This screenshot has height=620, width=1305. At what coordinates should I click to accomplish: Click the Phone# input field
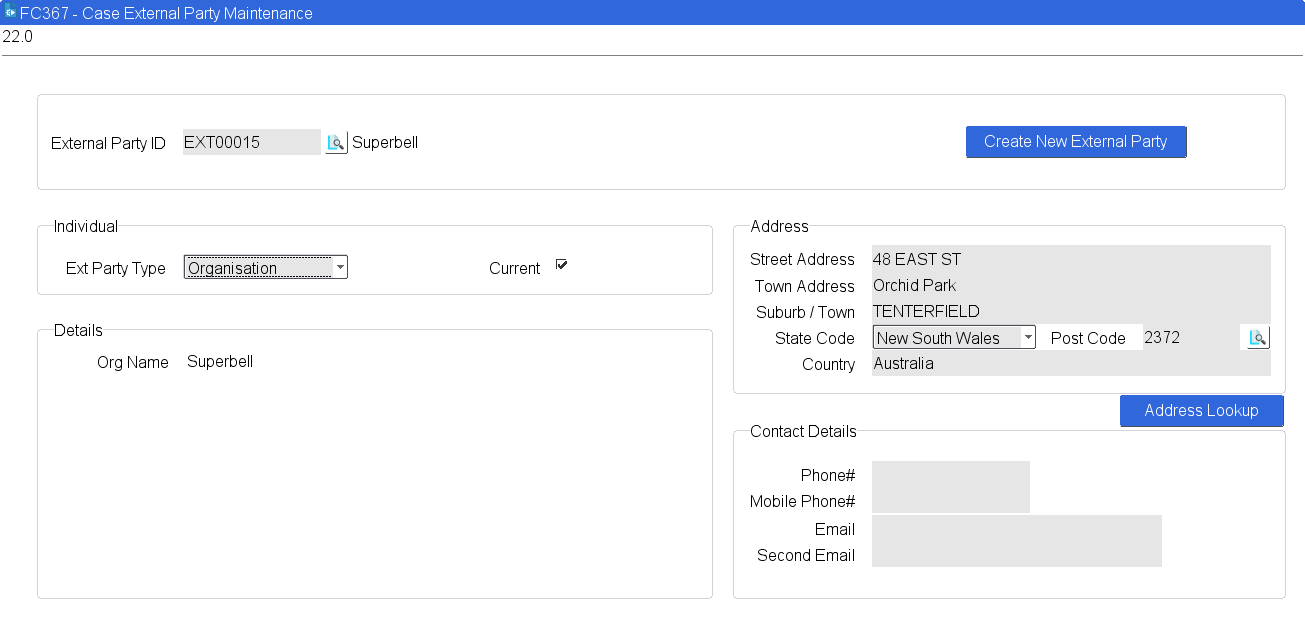coord(950,474)
